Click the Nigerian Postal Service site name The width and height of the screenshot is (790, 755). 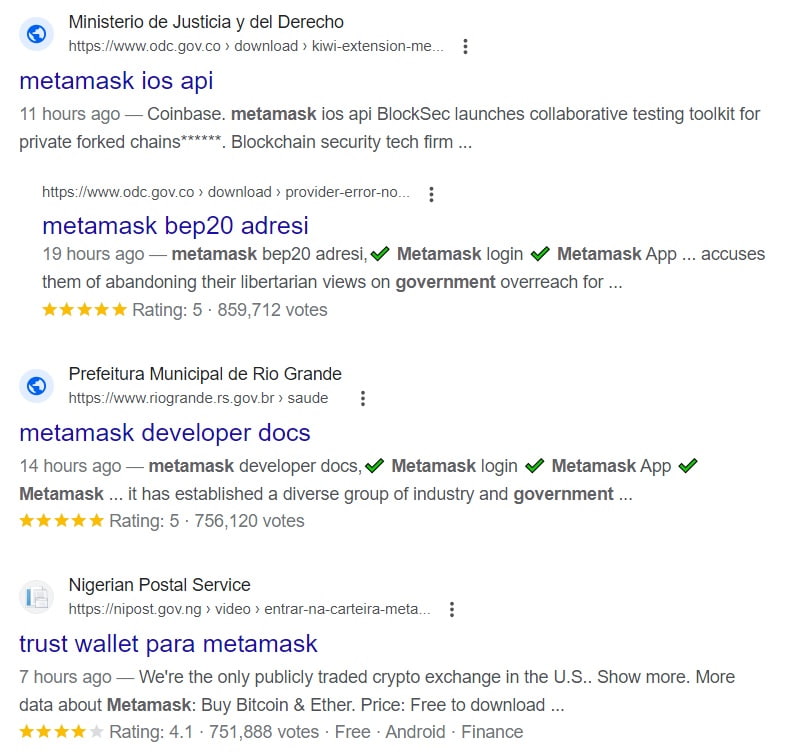coord(159,585)
